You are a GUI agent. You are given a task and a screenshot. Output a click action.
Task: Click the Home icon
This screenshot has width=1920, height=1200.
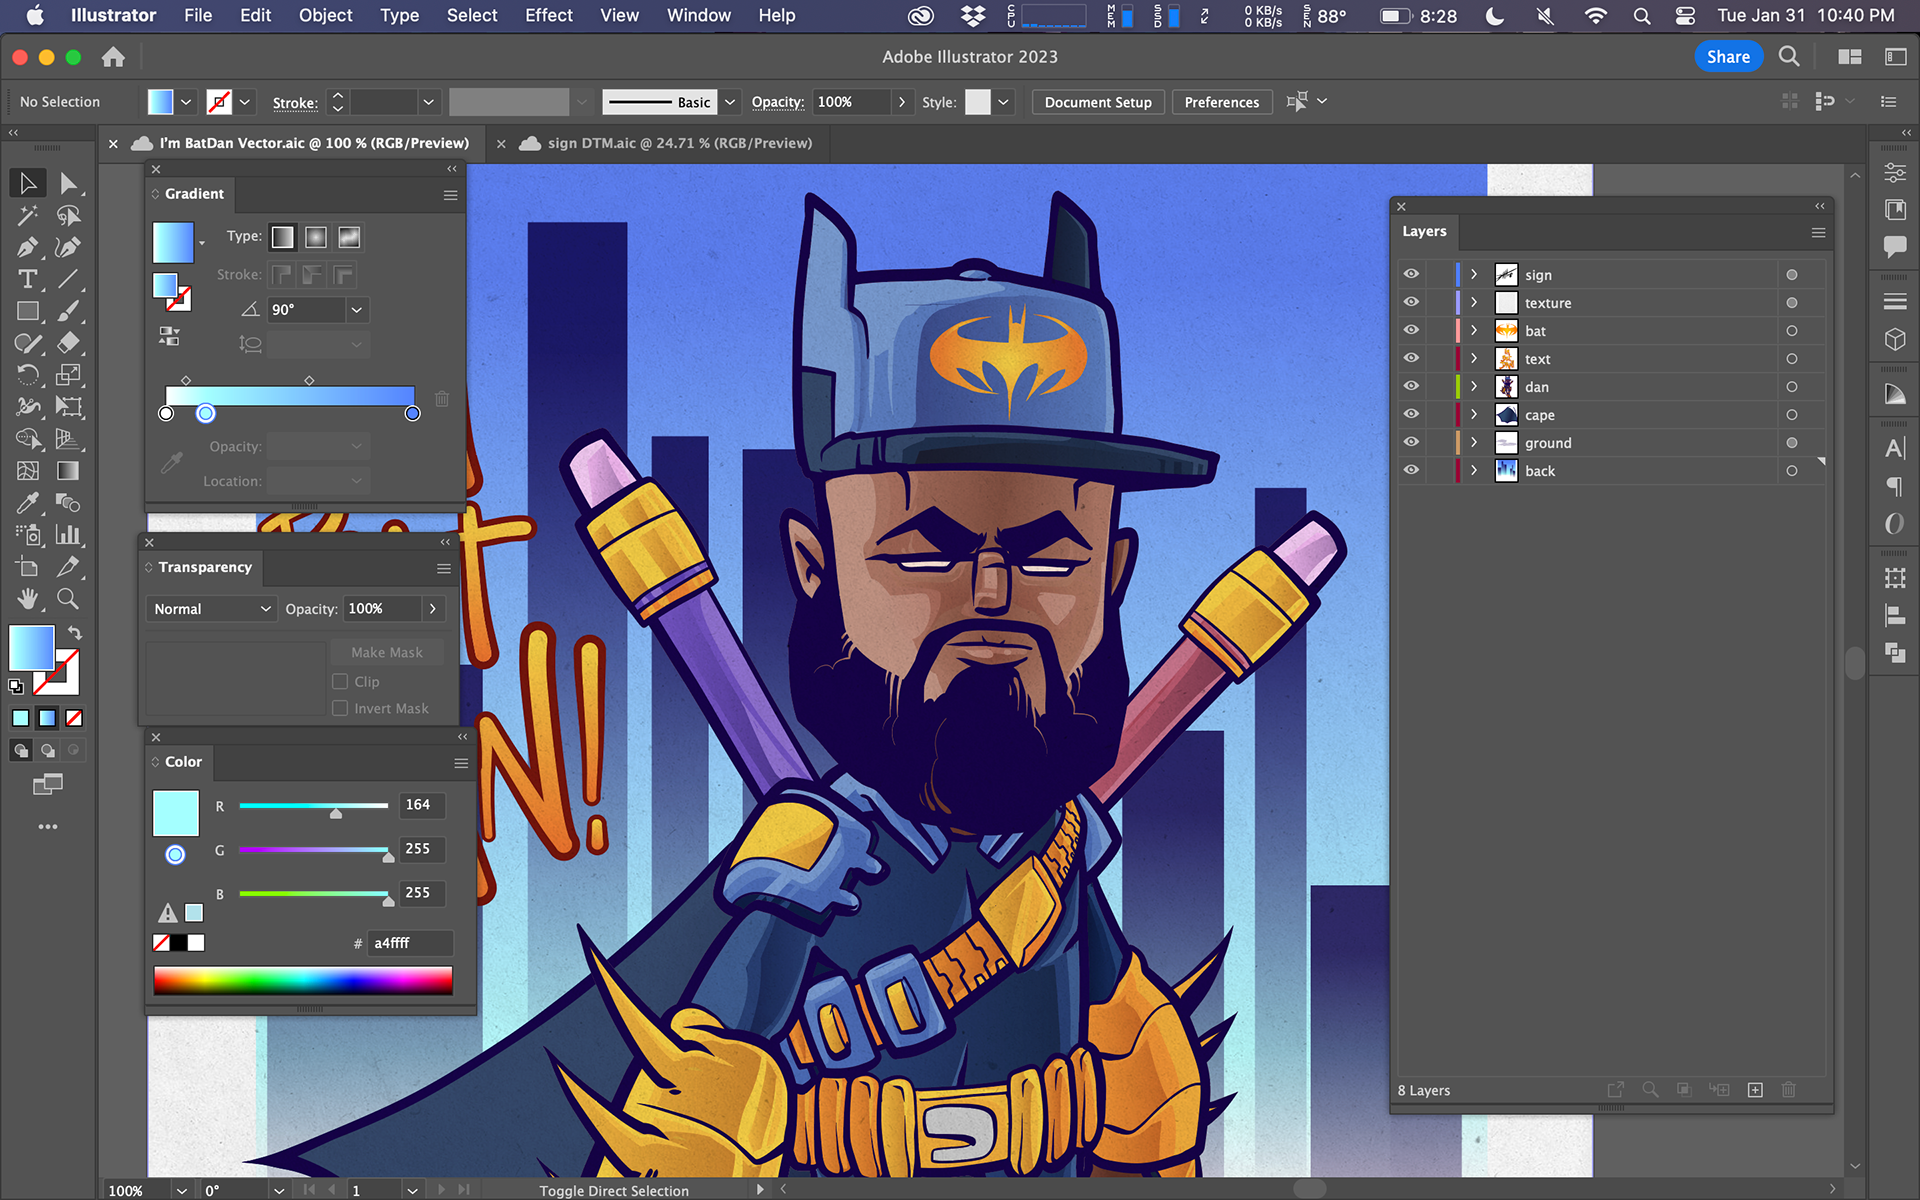click(113, 57)
